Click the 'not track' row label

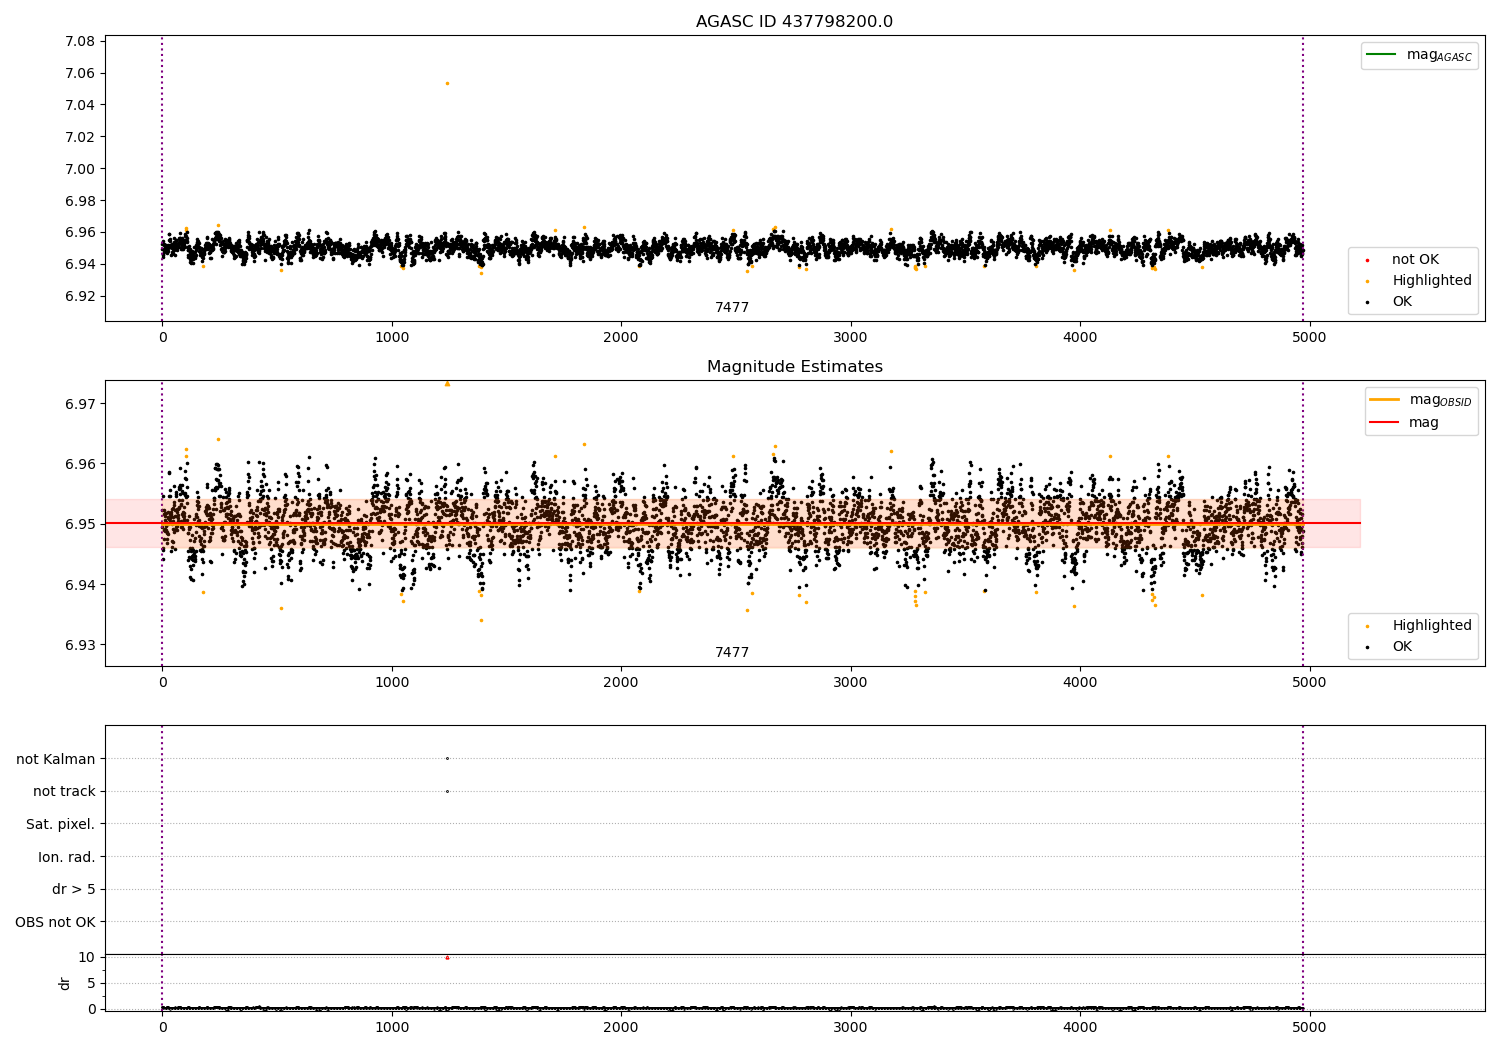[x=64, y=791]
